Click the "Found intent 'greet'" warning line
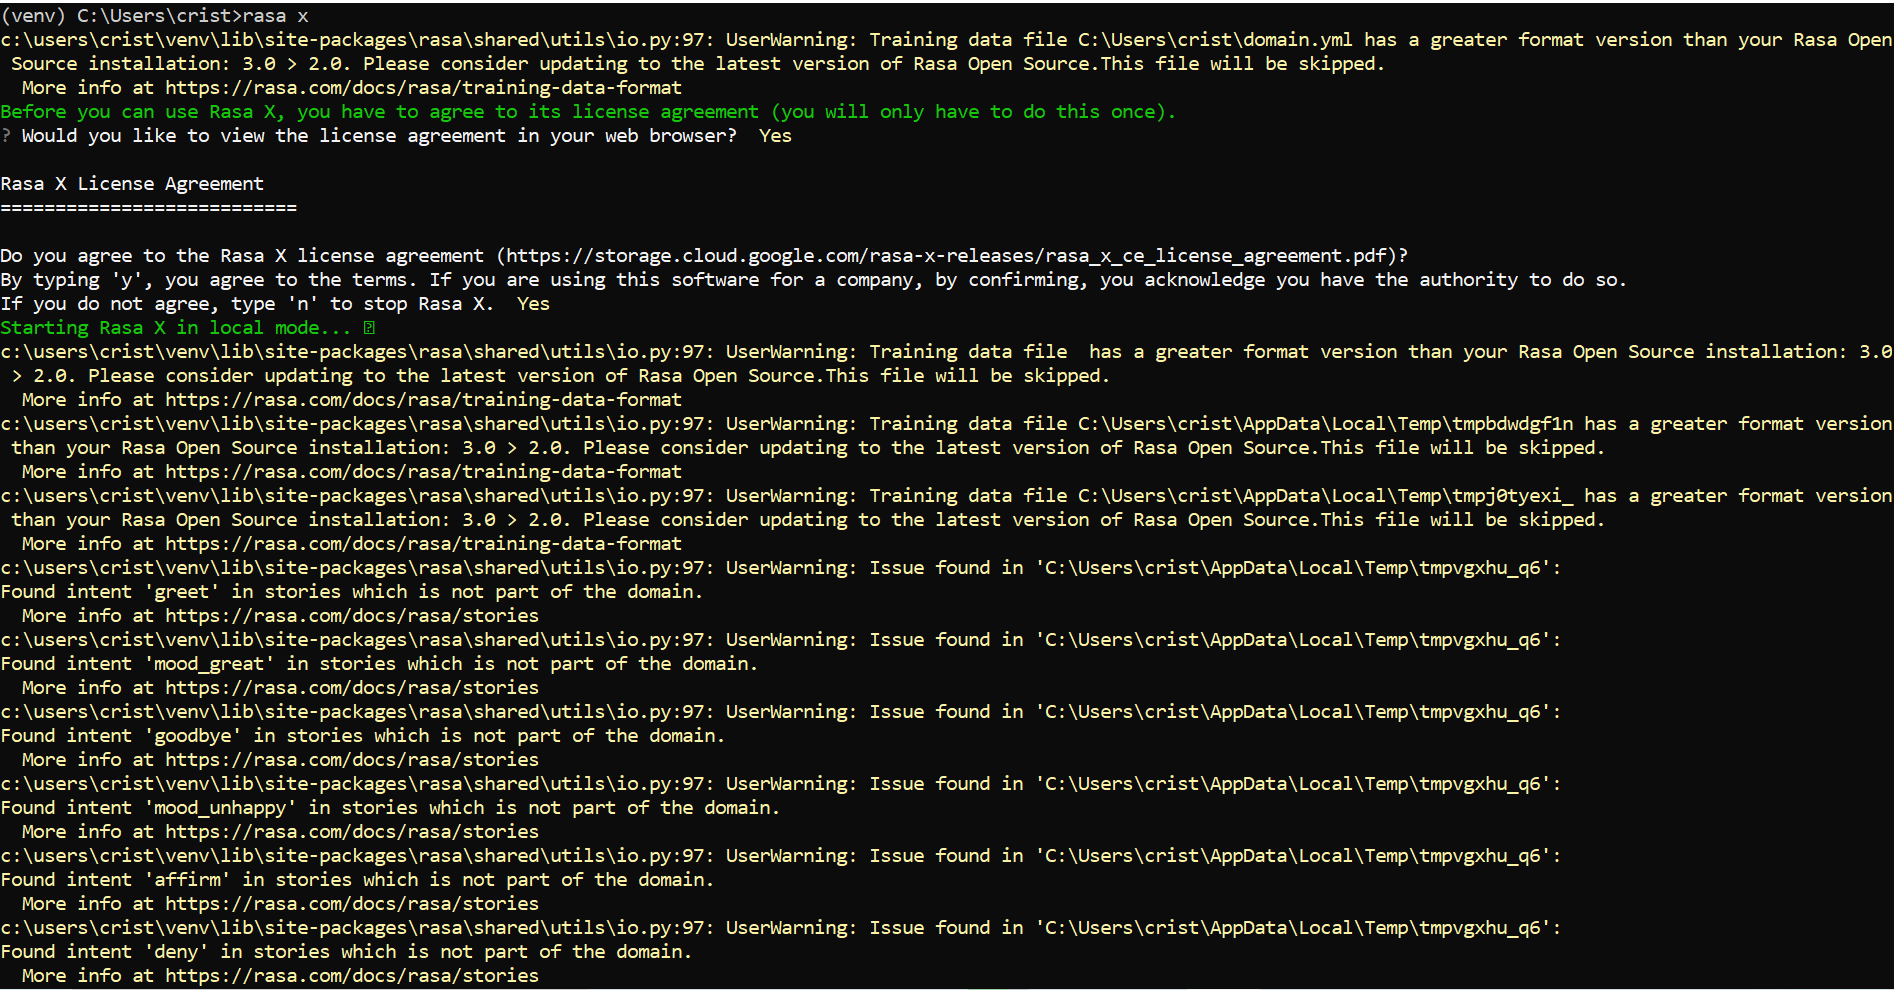 tap(352, 592)
